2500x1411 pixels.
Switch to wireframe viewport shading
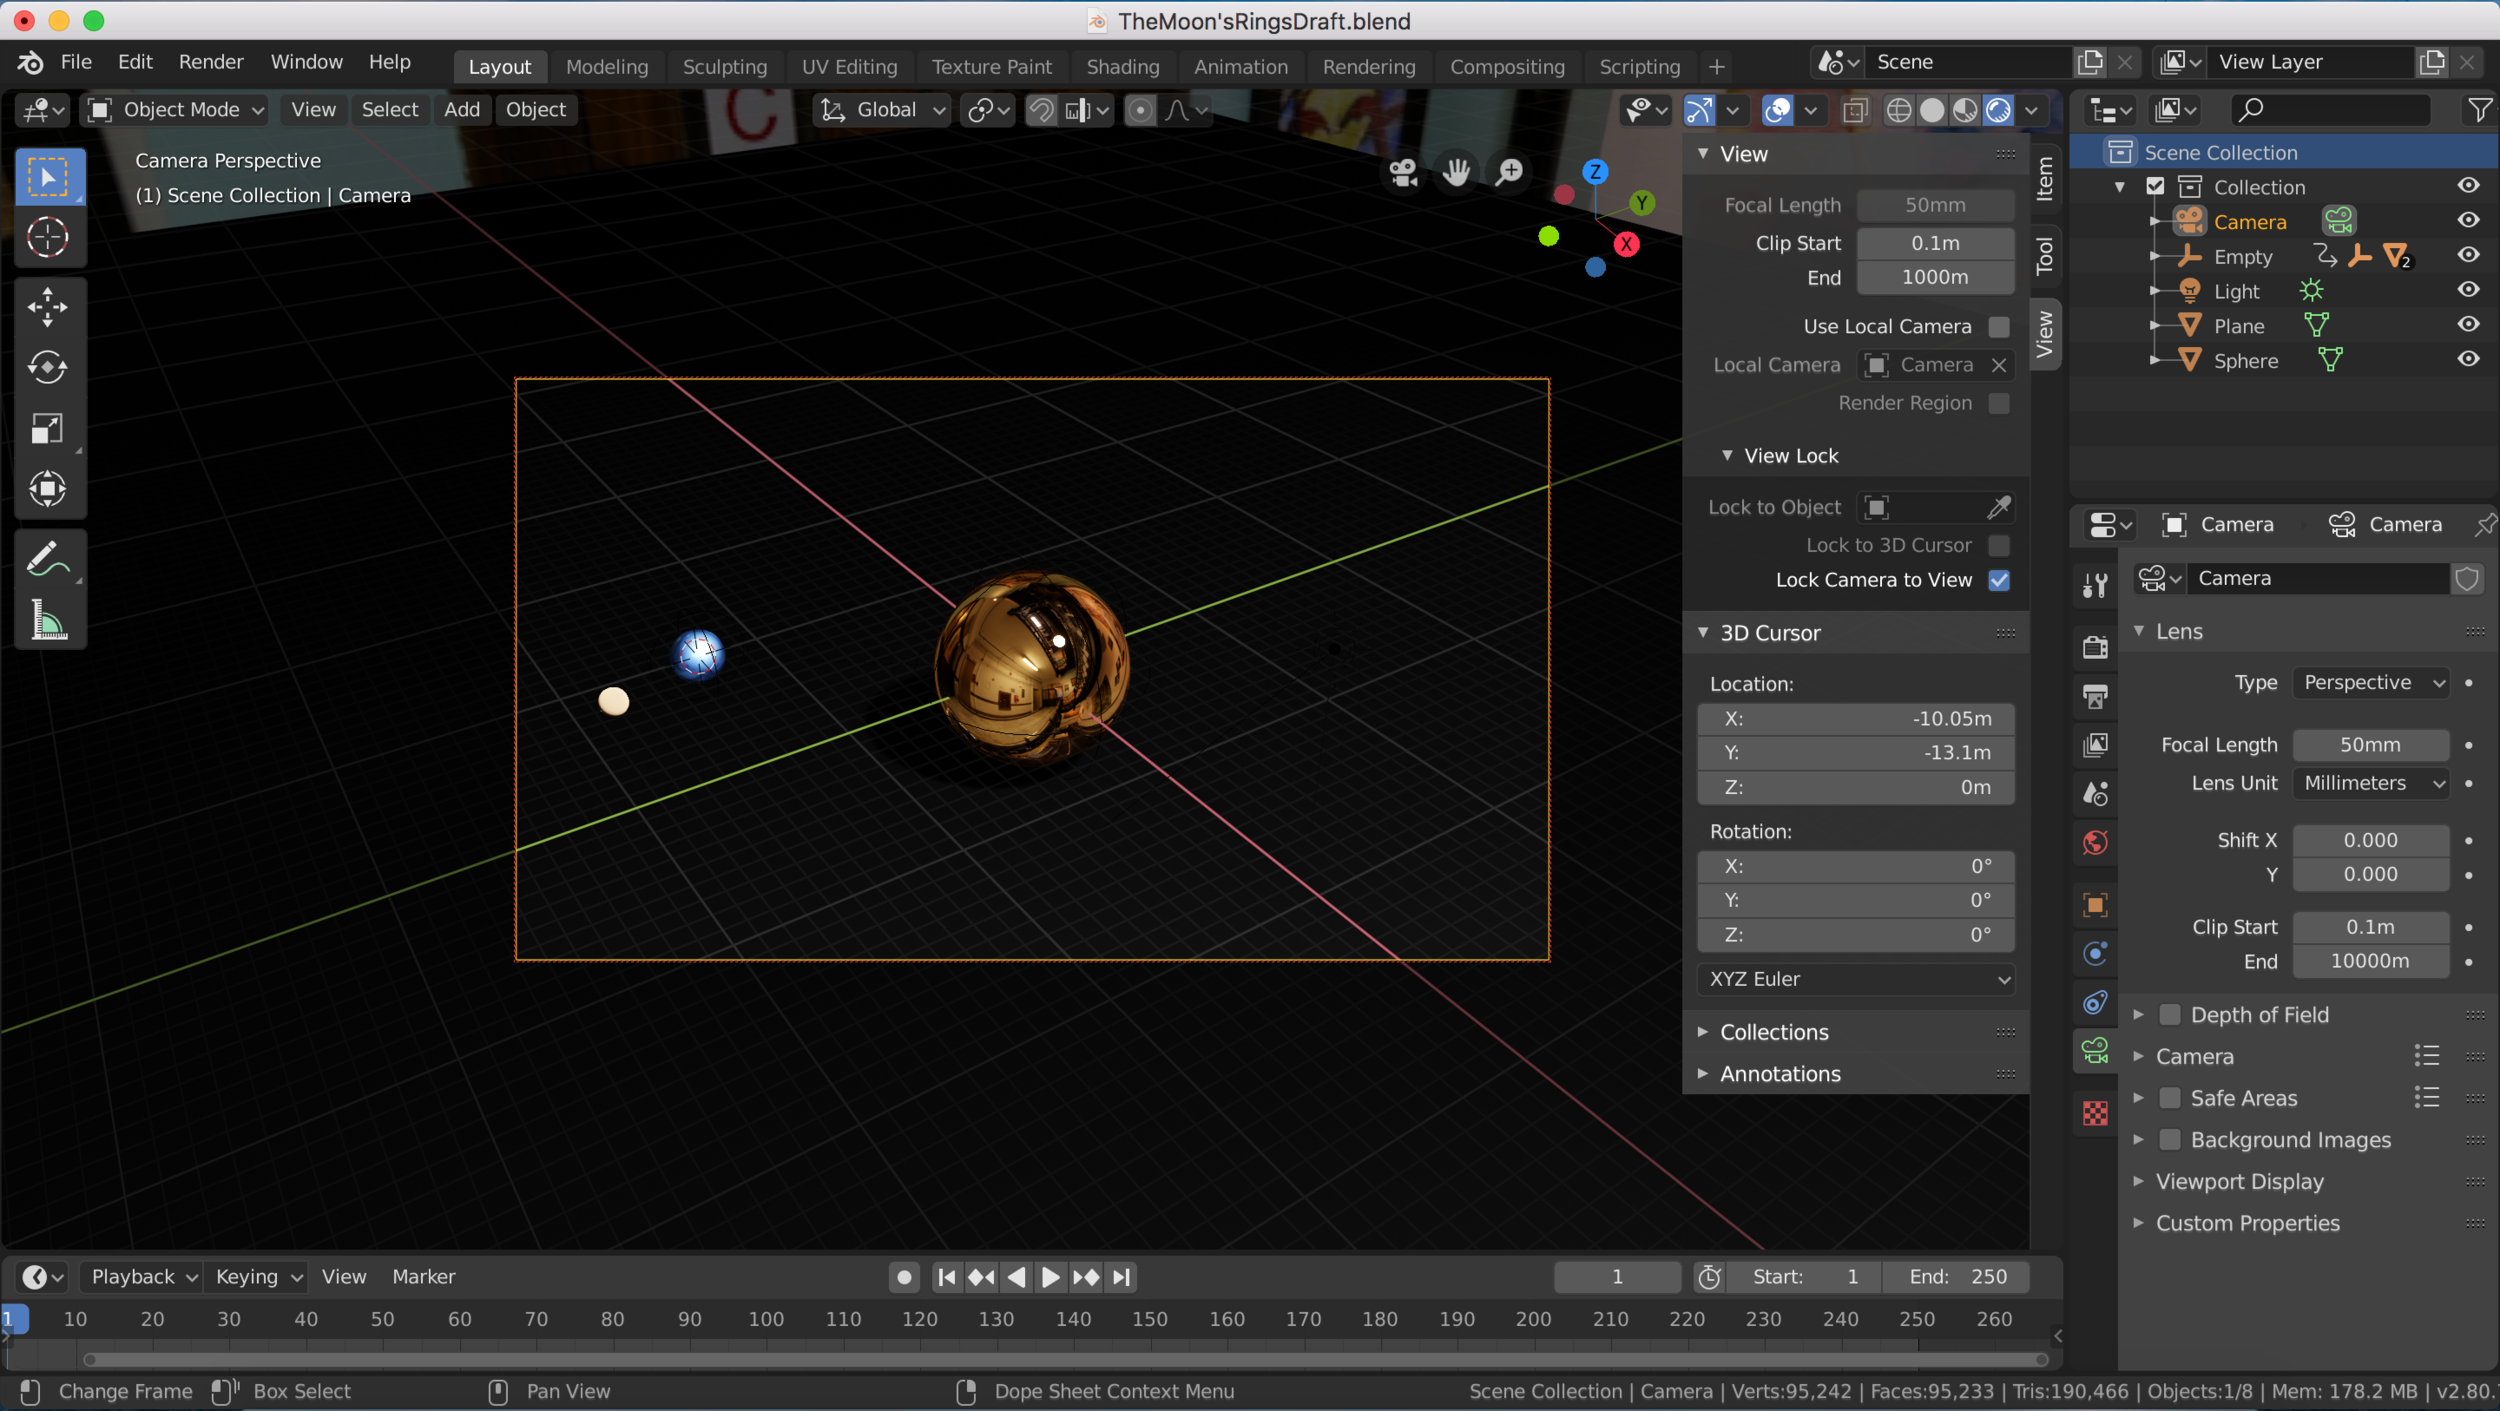(x=1898, y=110)
